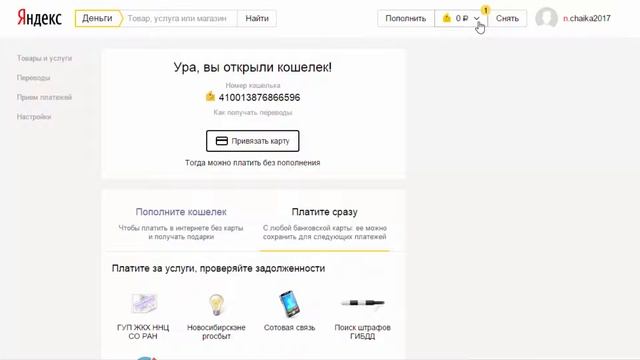Screen dimensions: 640x360
Task: Open the n.chaika2017 account name
Action: click(x=587, y=18)
